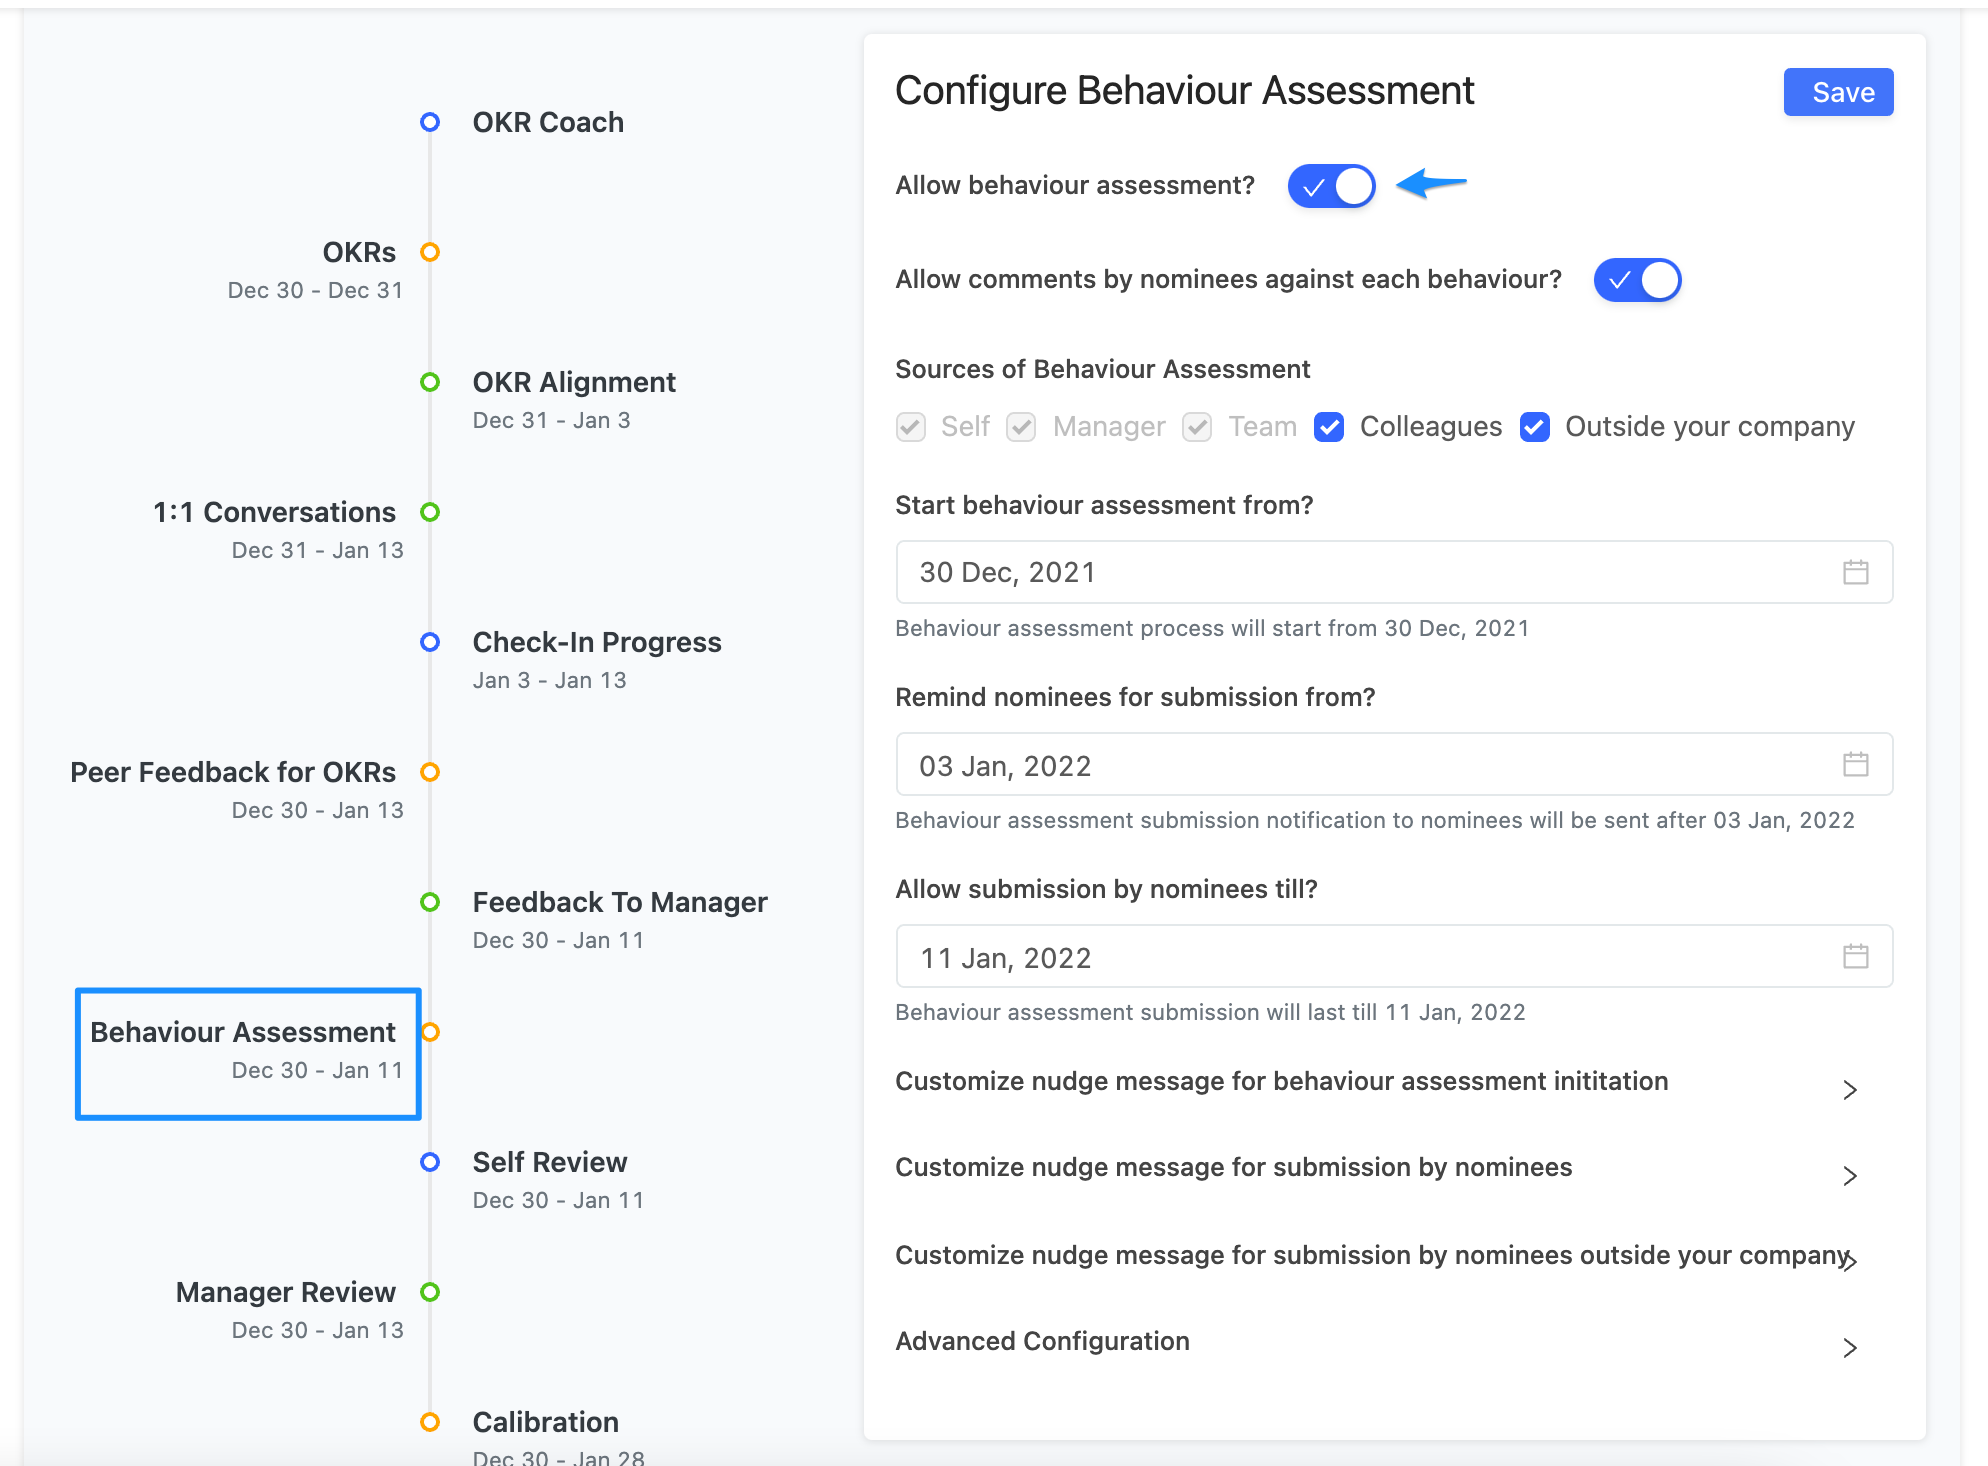Click the disabled Manager source checkbox
Screen dimensions: 1988x1466
pyautogui.click(x=1021, y=427)
